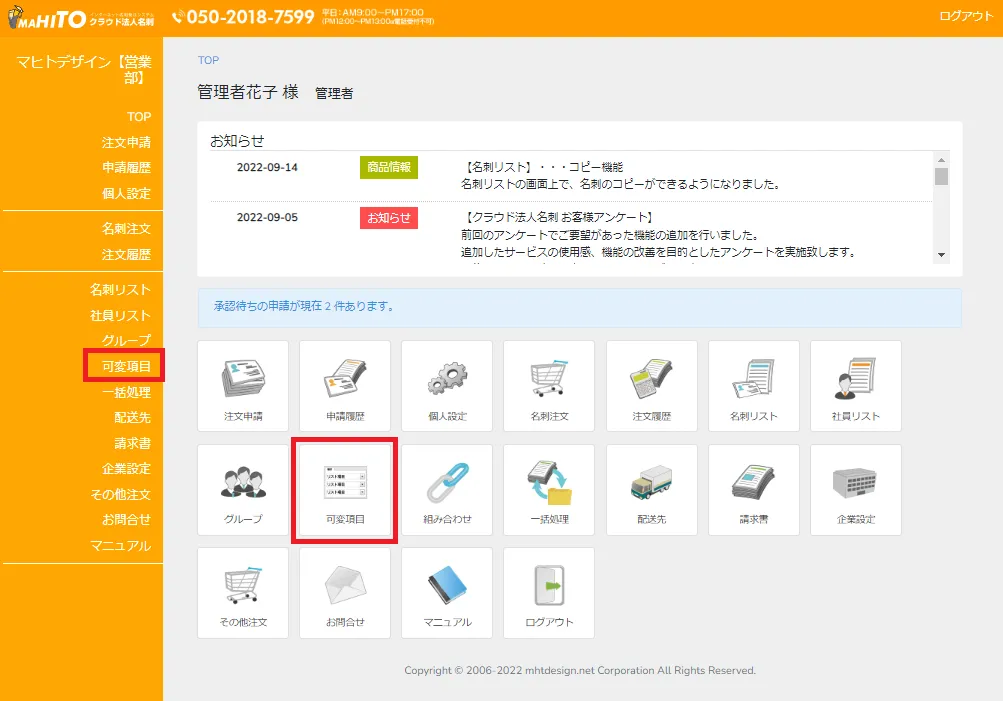Screen dimensions: 1003x701
Task: Open the 配送先 truck icon
Action: coord(651,489)
